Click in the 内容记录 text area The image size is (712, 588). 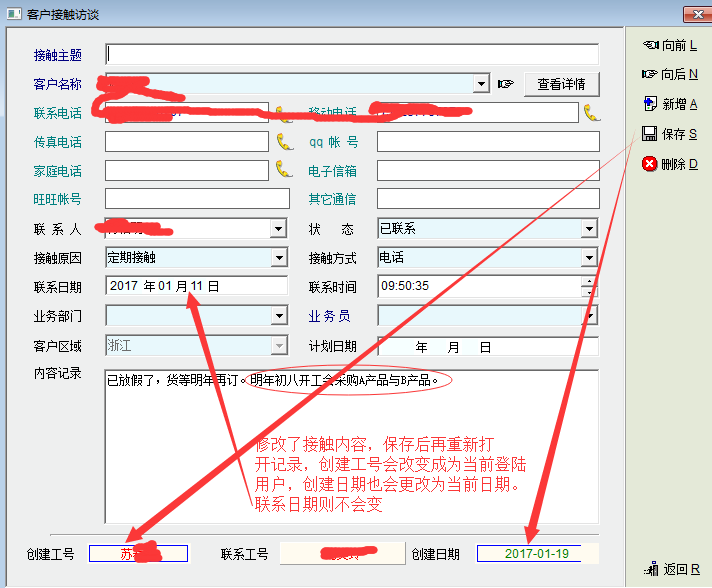350,450
